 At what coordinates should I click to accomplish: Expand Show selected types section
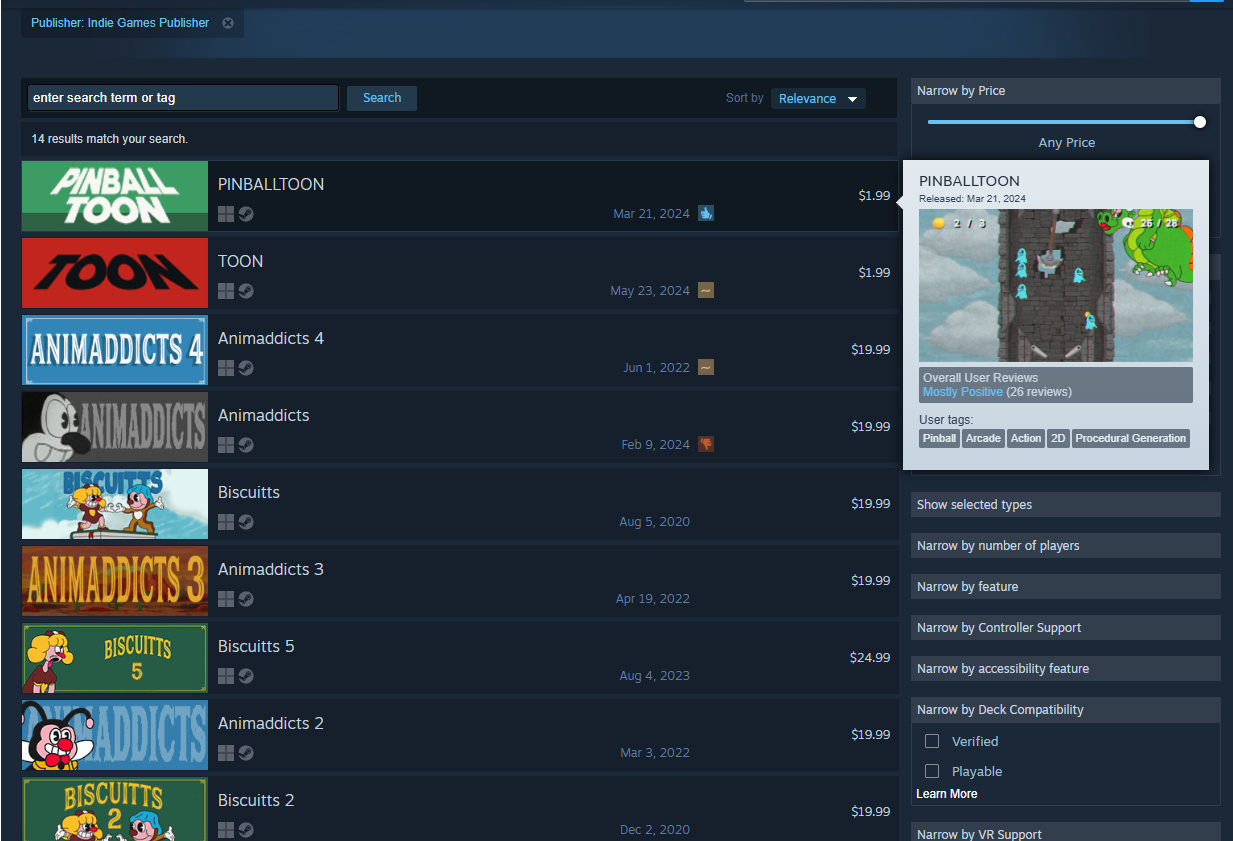1066,505
